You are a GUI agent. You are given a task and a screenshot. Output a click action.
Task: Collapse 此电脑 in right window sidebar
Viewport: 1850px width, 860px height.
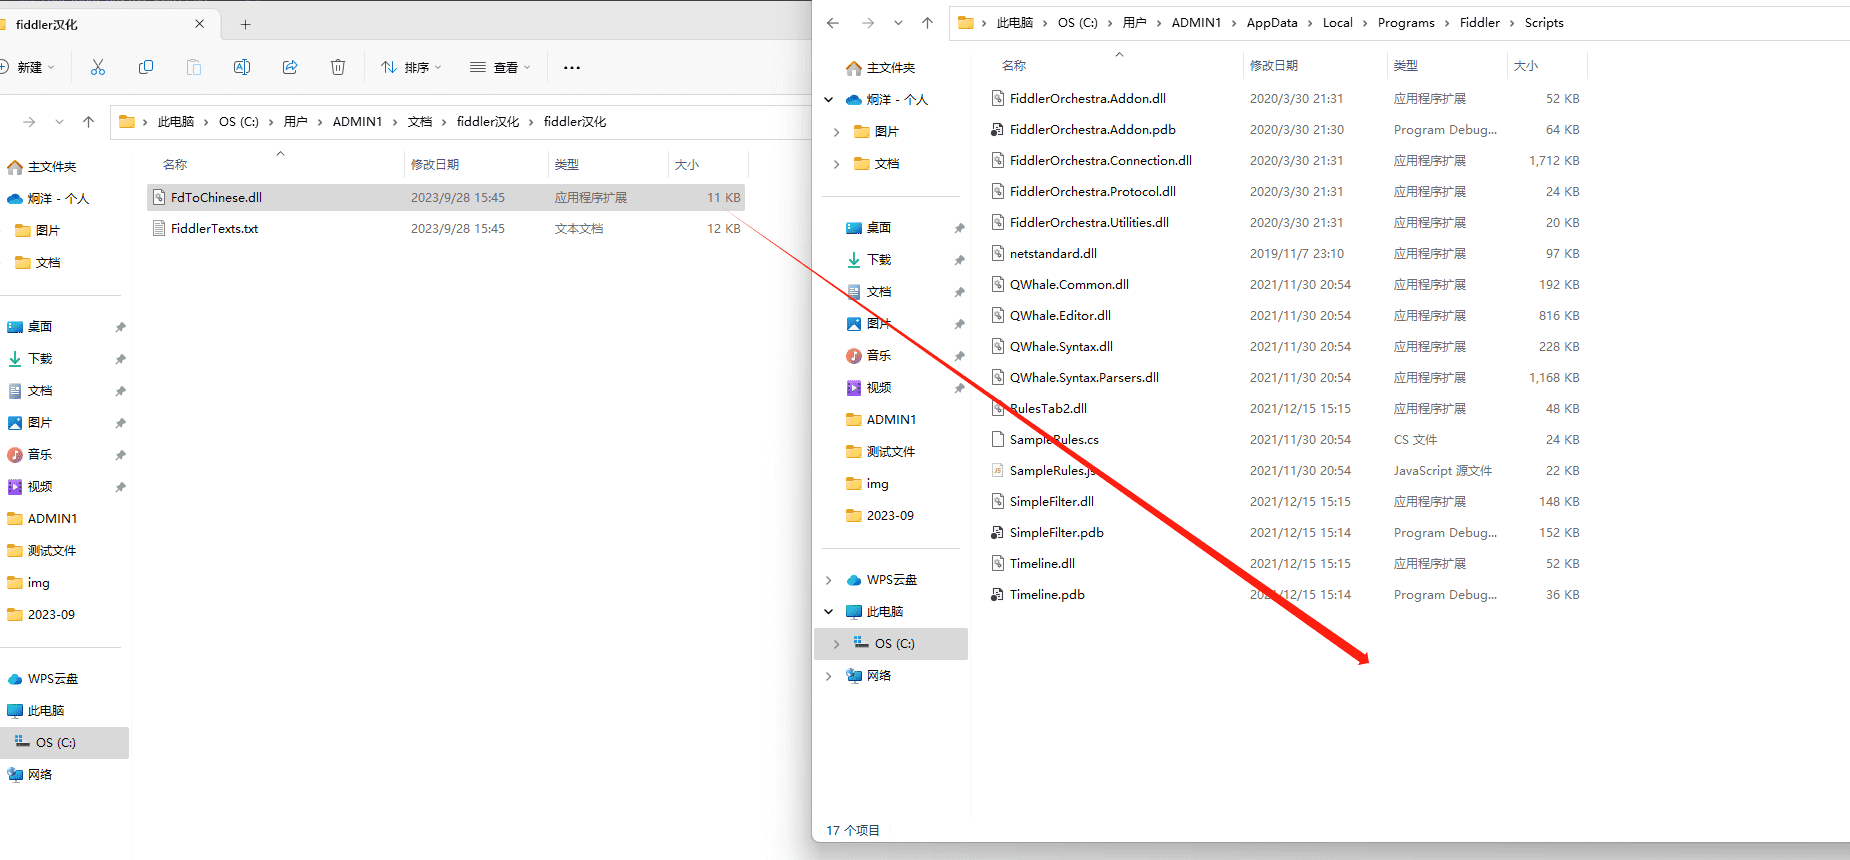click(829, 612)
